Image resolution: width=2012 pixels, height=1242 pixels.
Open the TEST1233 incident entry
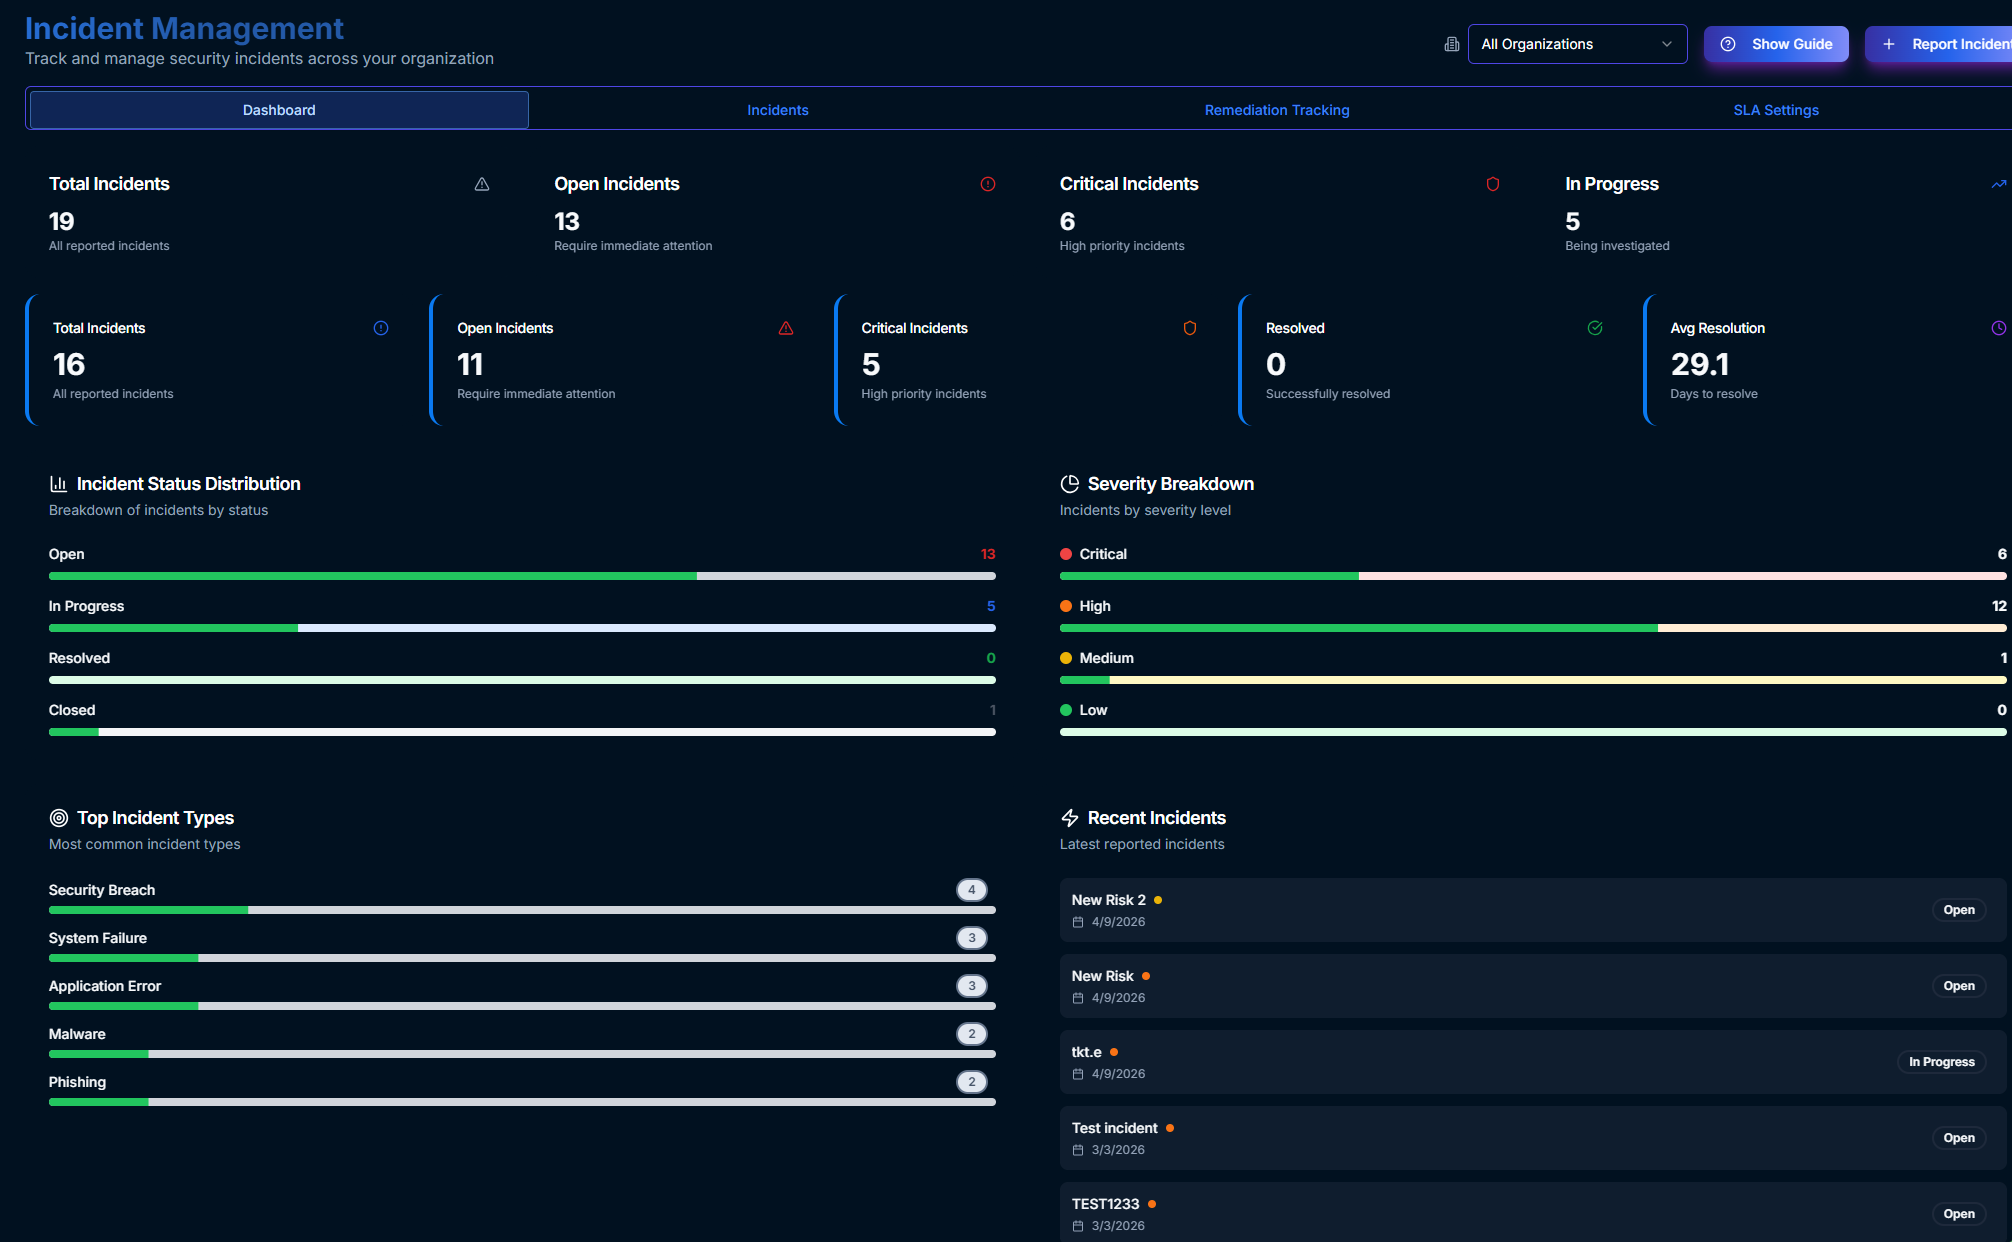(x=1533, y=1212)
